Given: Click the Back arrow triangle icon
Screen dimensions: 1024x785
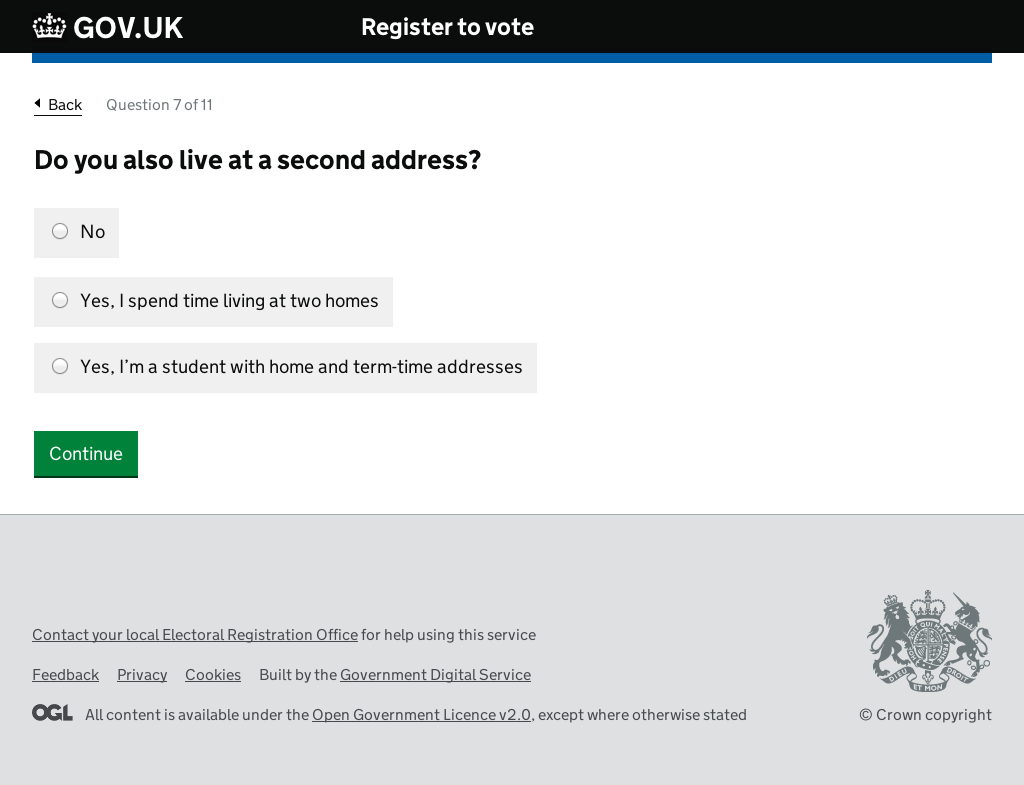Looking at the screenshot, I should pyautogui.click(x=38, y=103).
